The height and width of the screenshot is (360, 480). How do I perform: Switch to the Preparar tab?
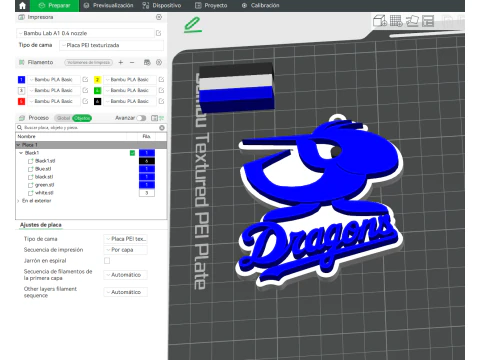click(x=55, y=6)
